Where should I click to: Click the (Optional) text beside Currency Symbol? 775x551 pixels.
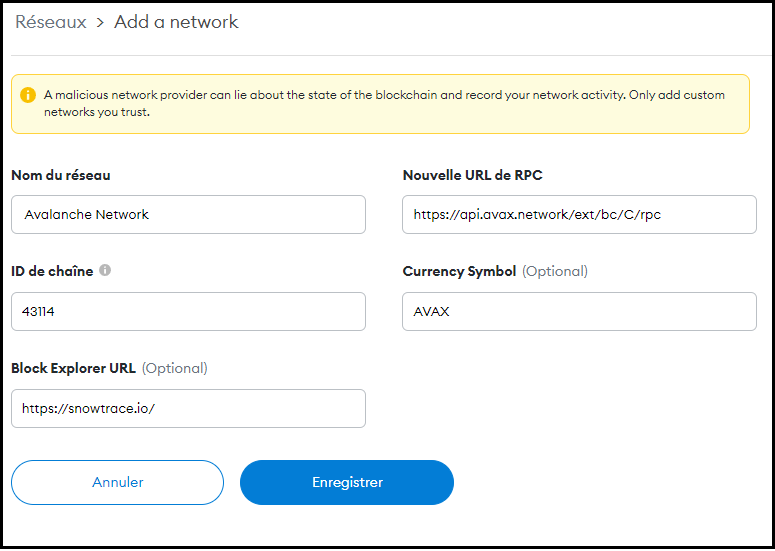click(x=555, y=271)
